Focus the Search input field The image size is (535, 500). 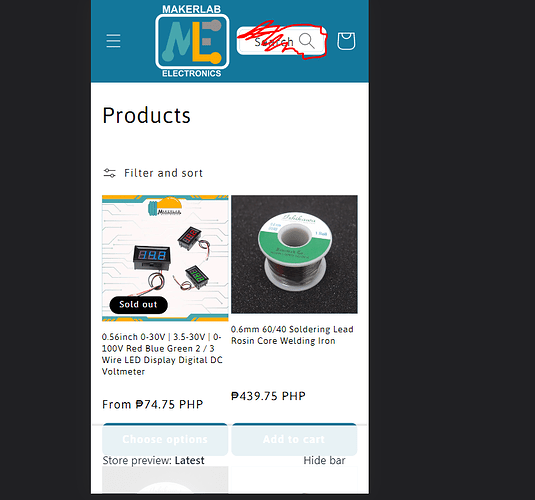coord(281,41)
